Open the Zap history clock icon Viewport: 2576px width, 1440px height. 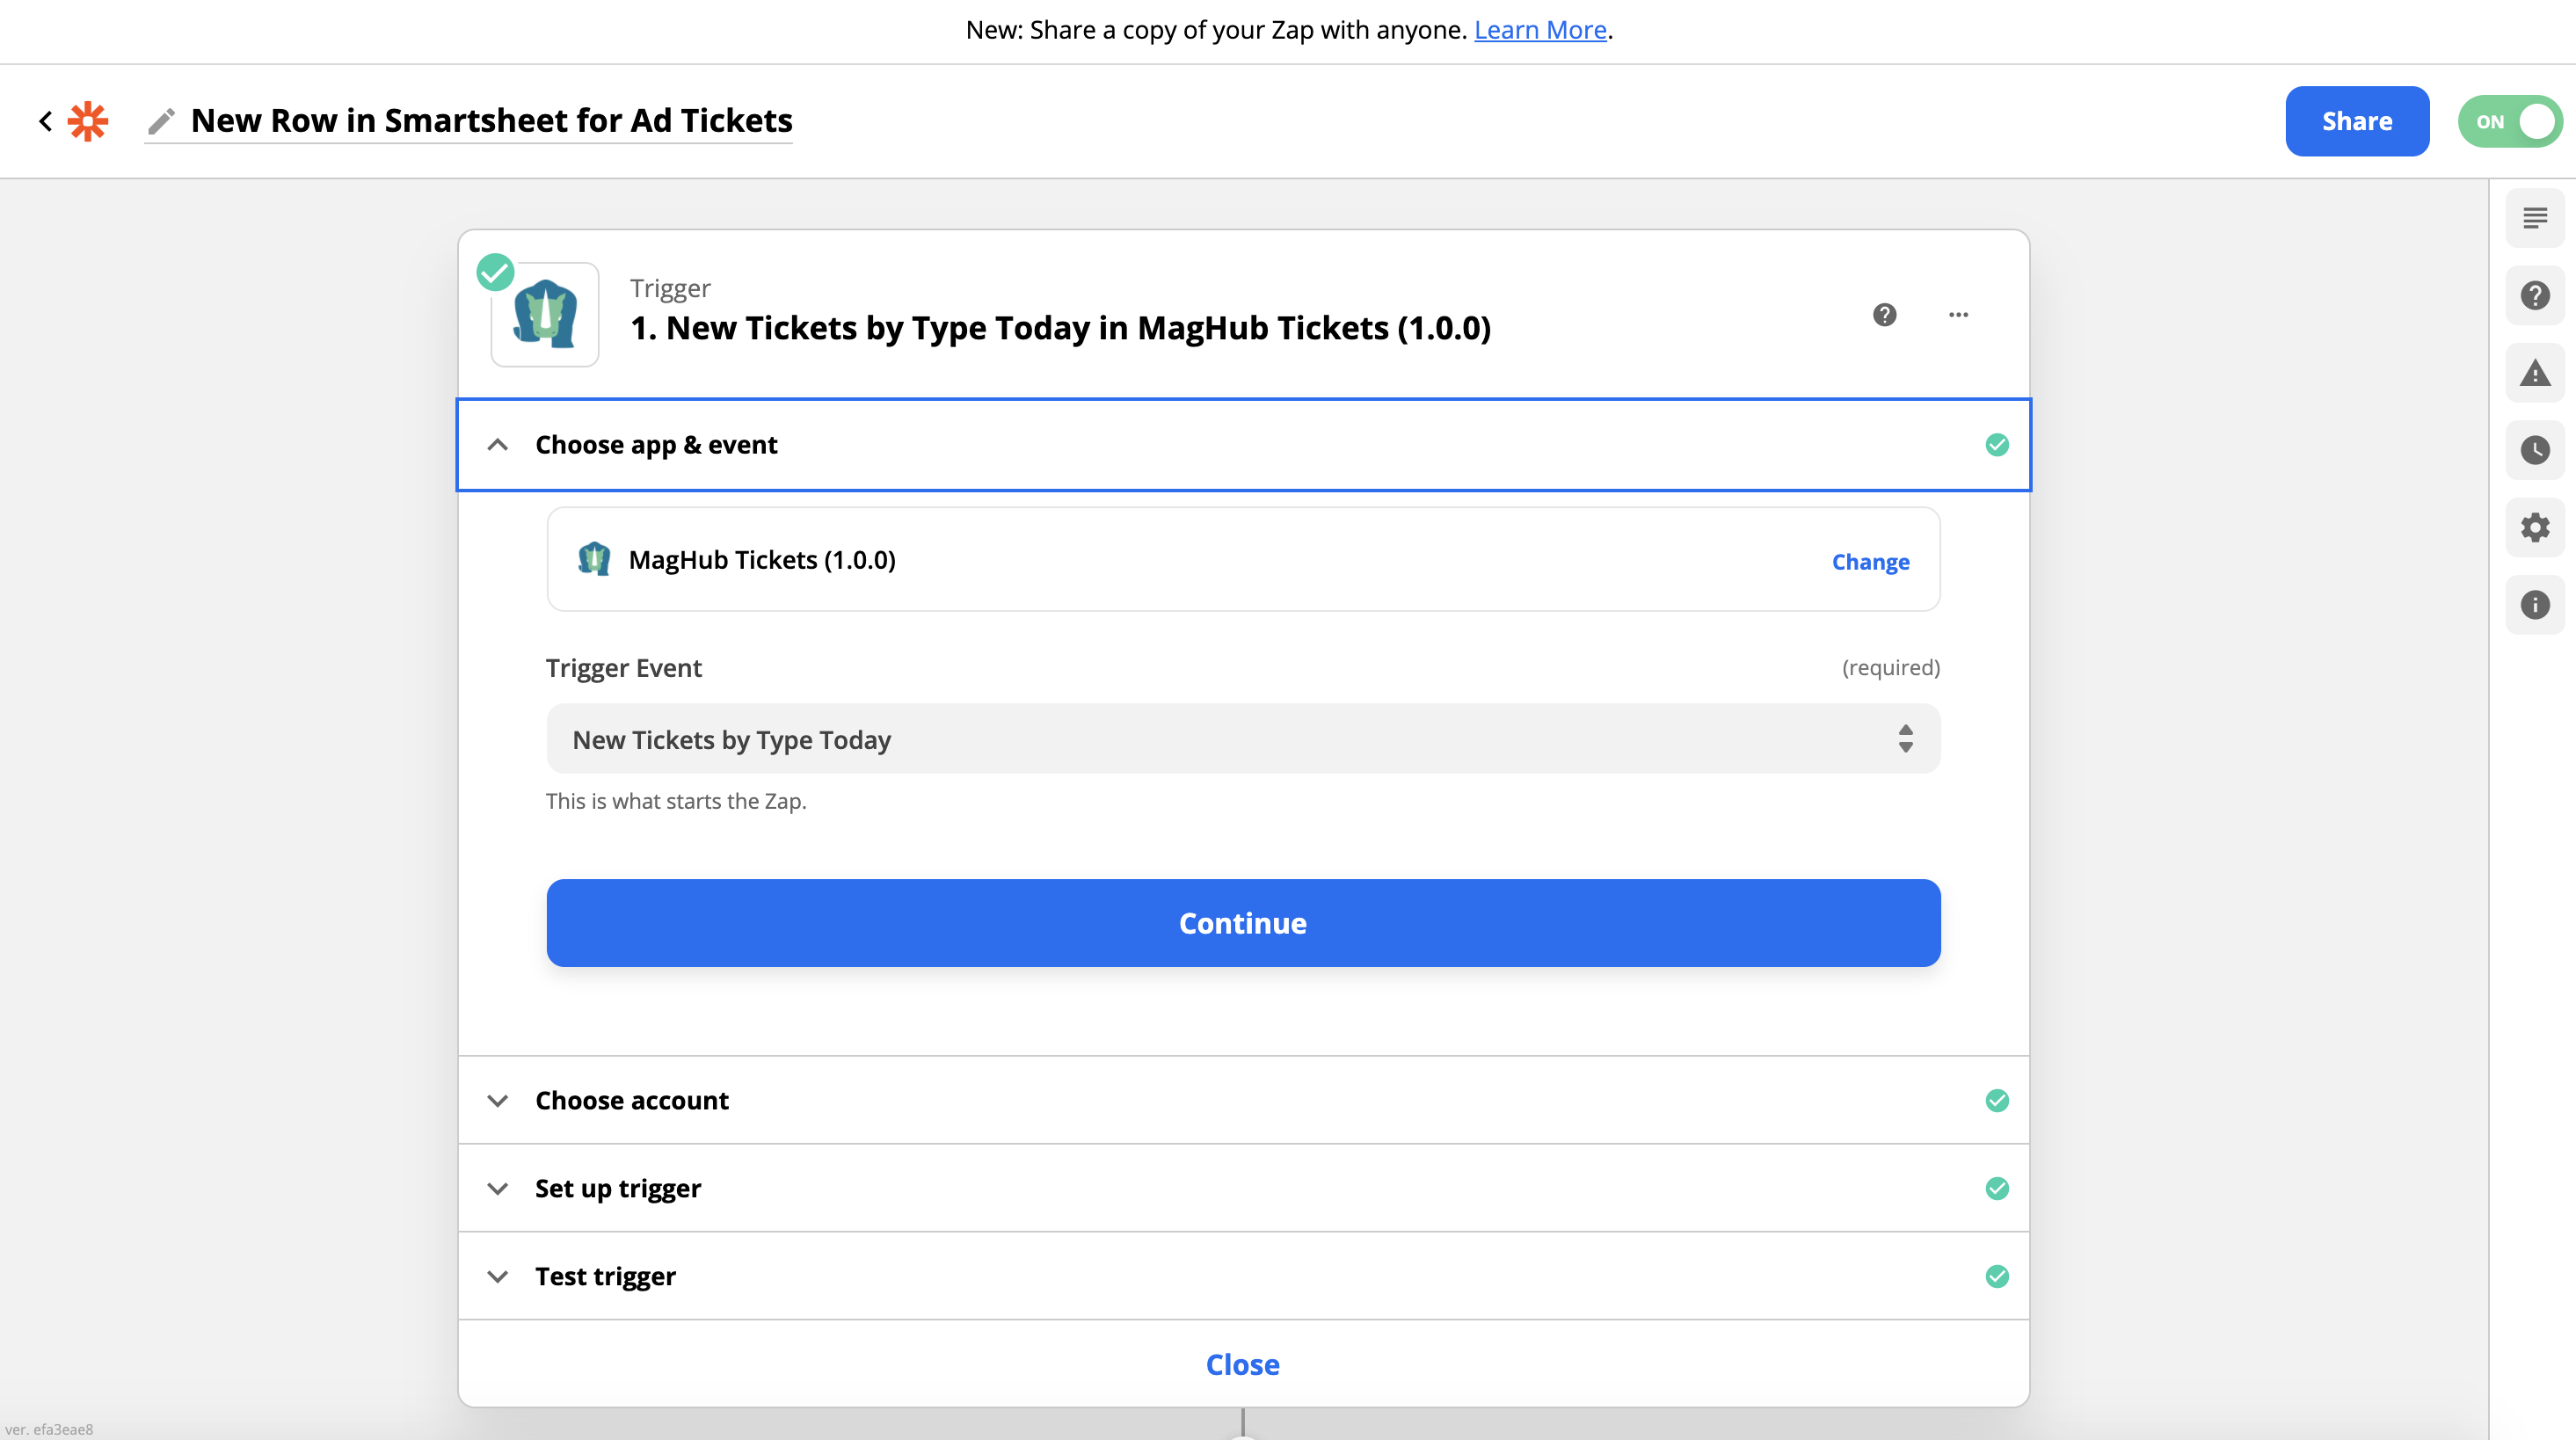click(x=2534, y=450)
